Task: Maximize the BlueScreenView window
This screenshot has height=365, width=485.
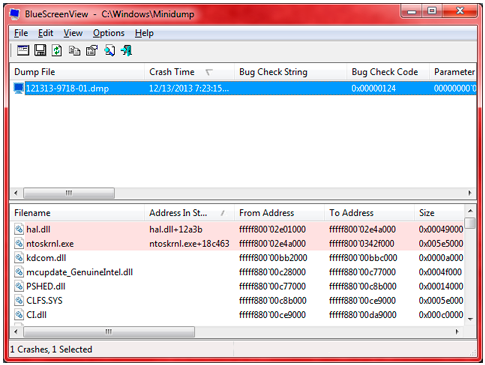Action: (432, 11)
